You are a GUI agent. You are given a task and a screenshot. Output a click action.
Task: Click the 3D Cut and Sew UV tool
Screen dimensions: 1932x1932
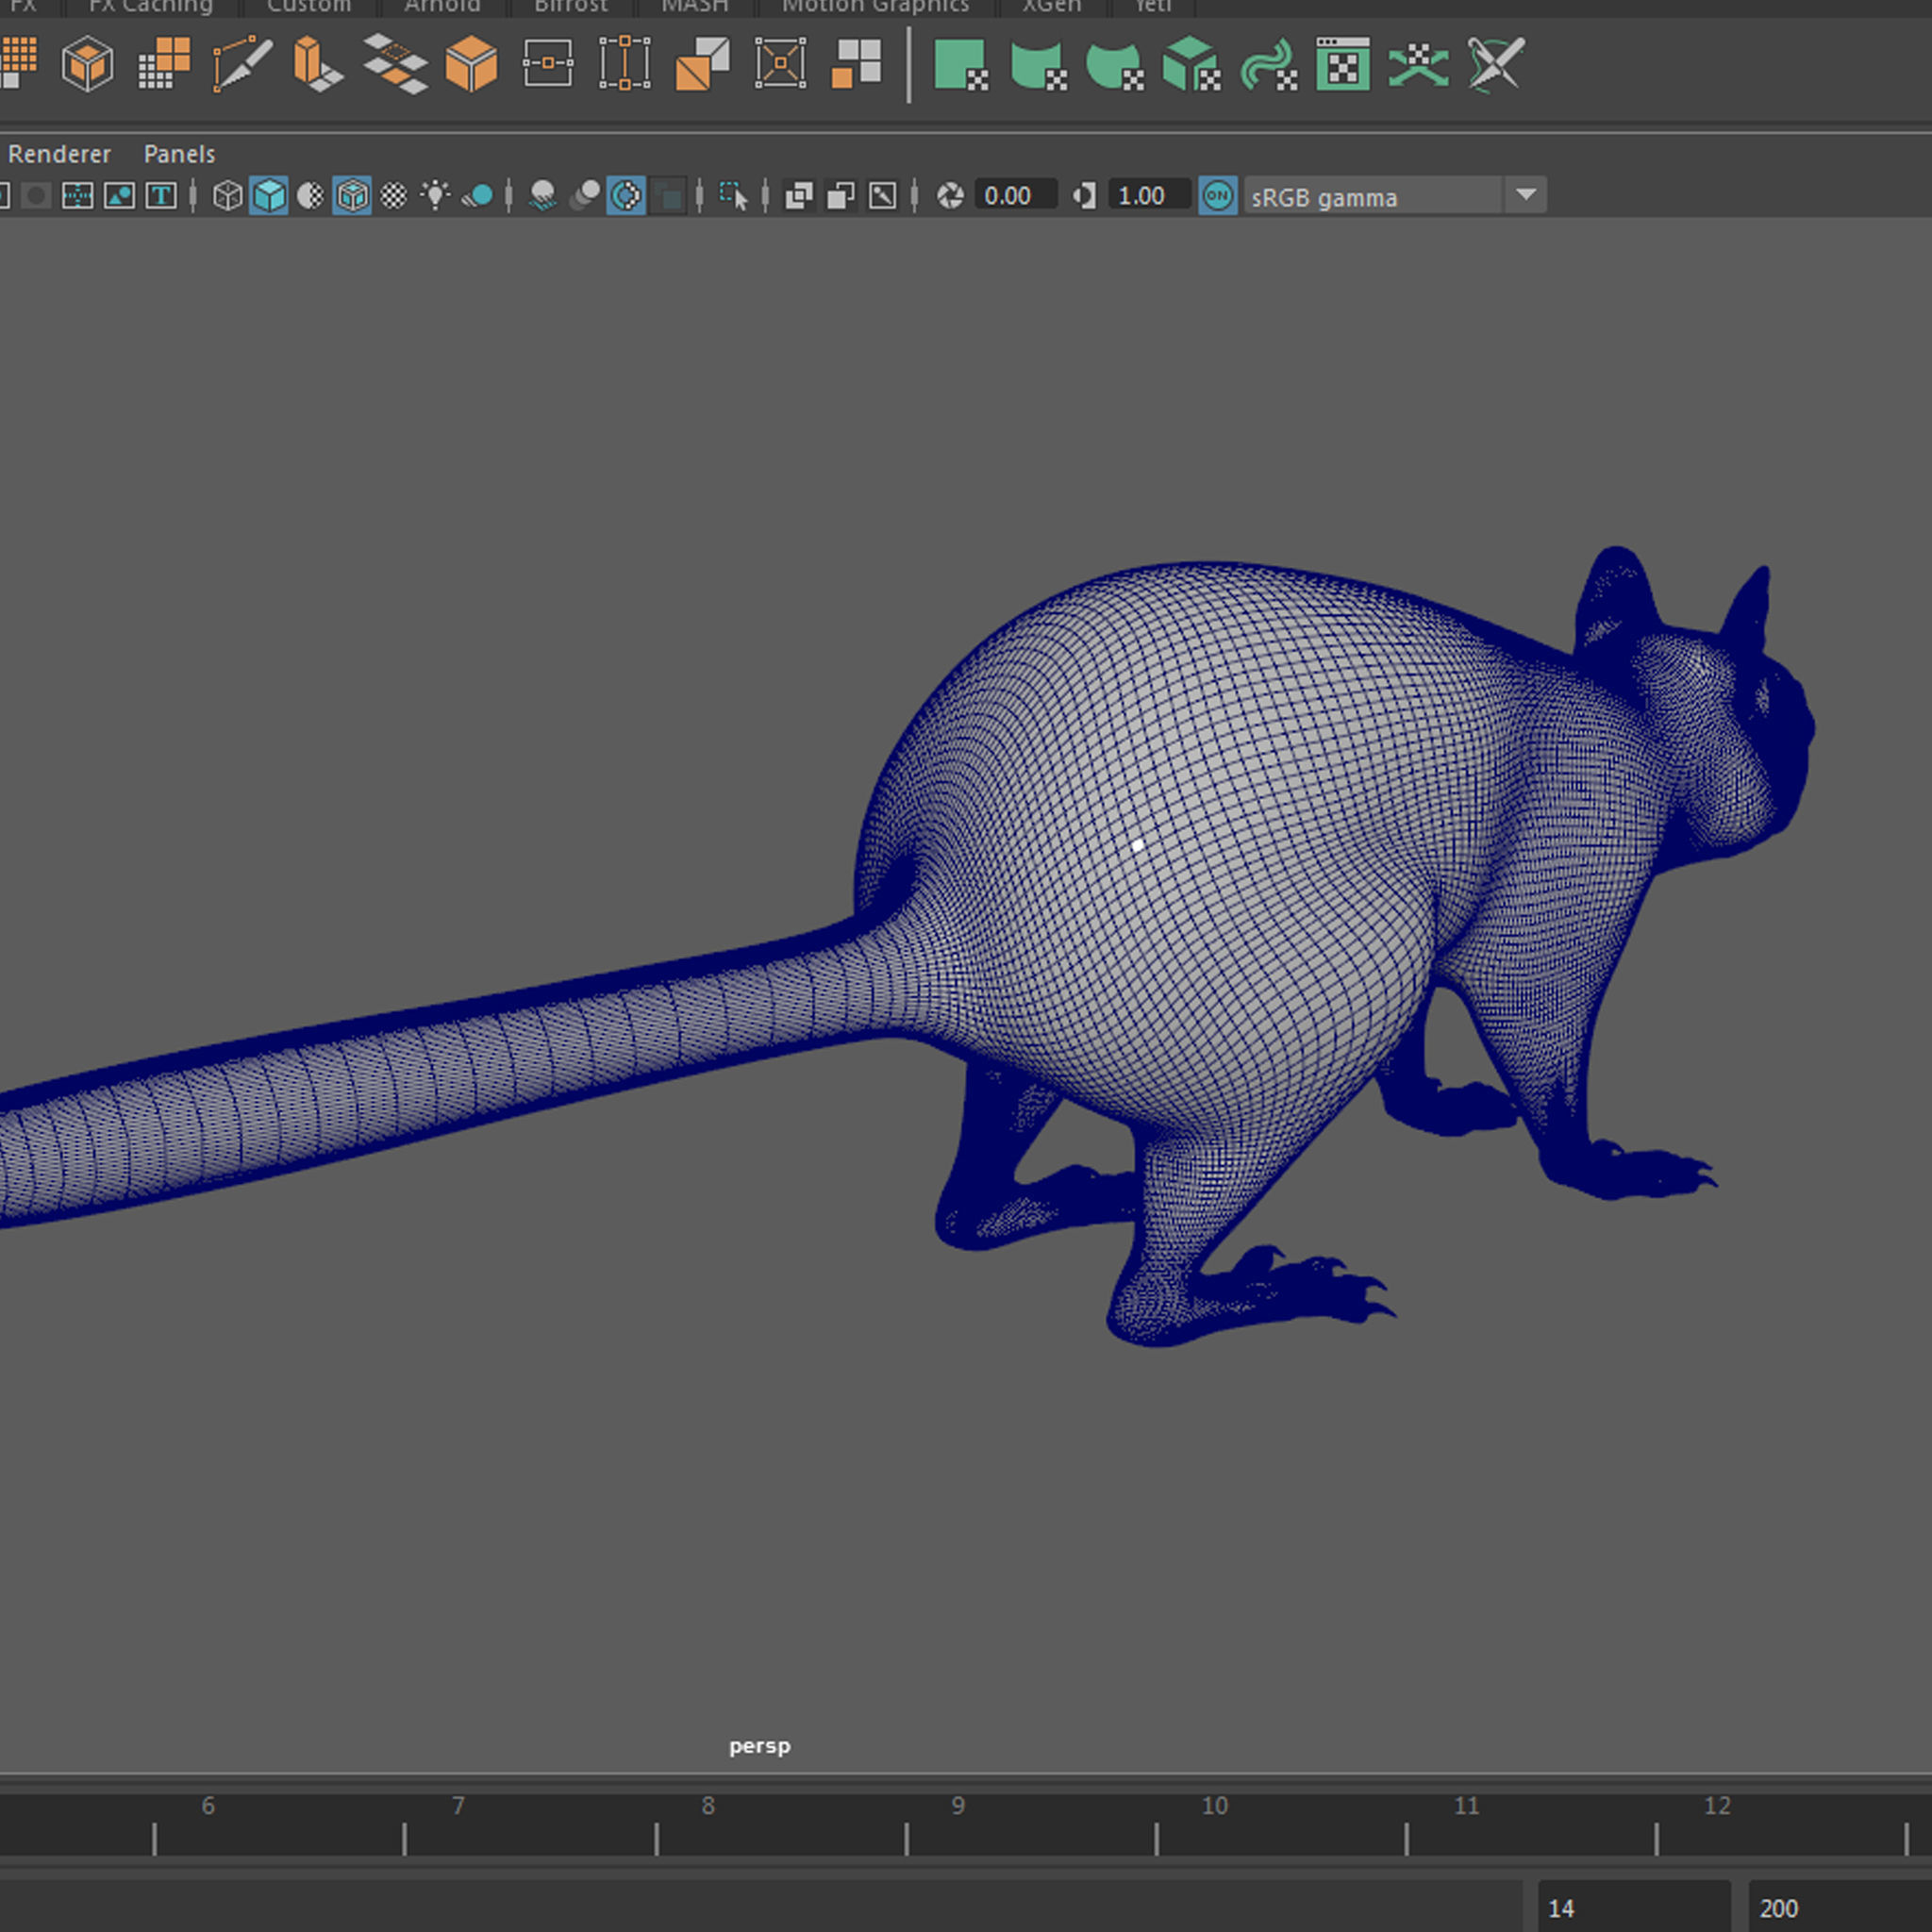[1495, 64]
